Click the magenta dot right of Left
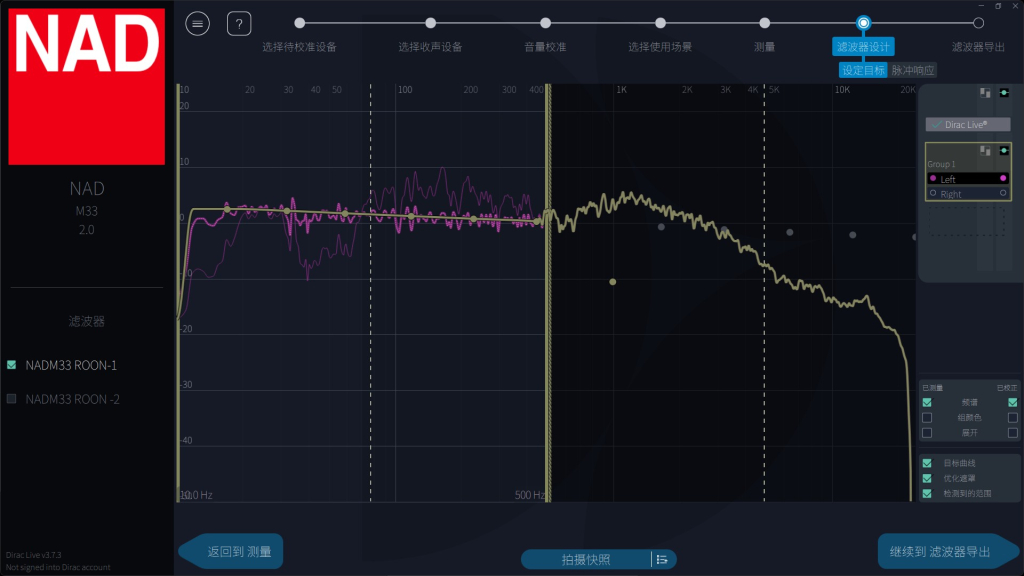Screen dimensions: 1024x576 click(x=1003, y=178)
